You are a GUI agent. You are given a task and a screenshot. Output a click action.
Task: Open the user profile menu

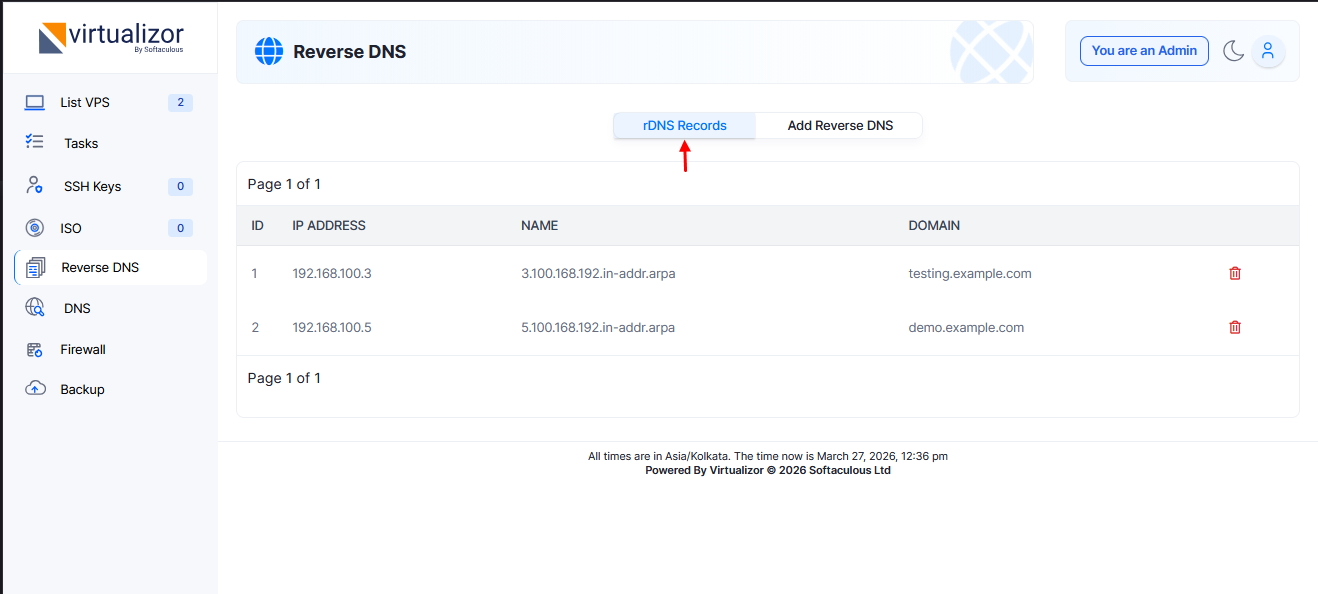(1268, 51)
